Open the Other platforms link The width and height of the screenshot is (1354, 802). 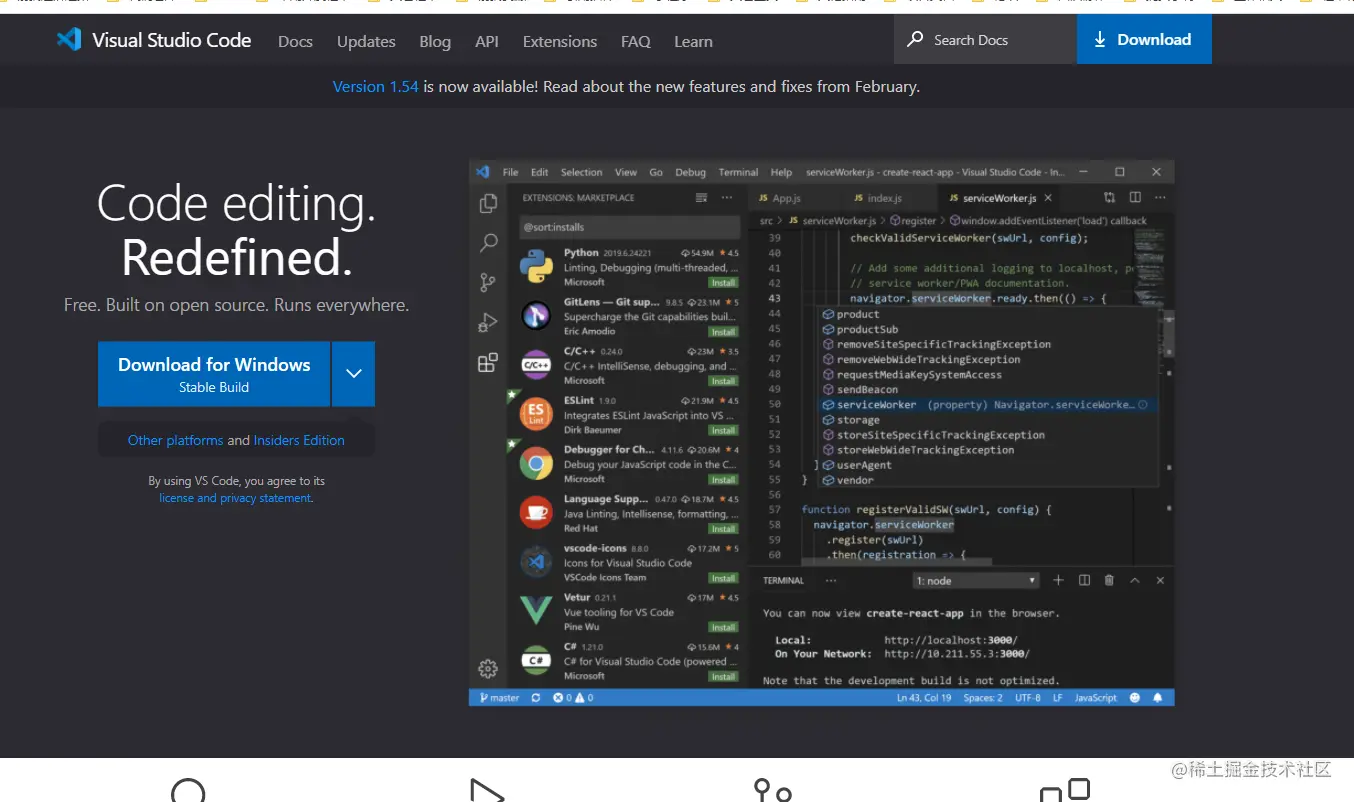[176, 440]
